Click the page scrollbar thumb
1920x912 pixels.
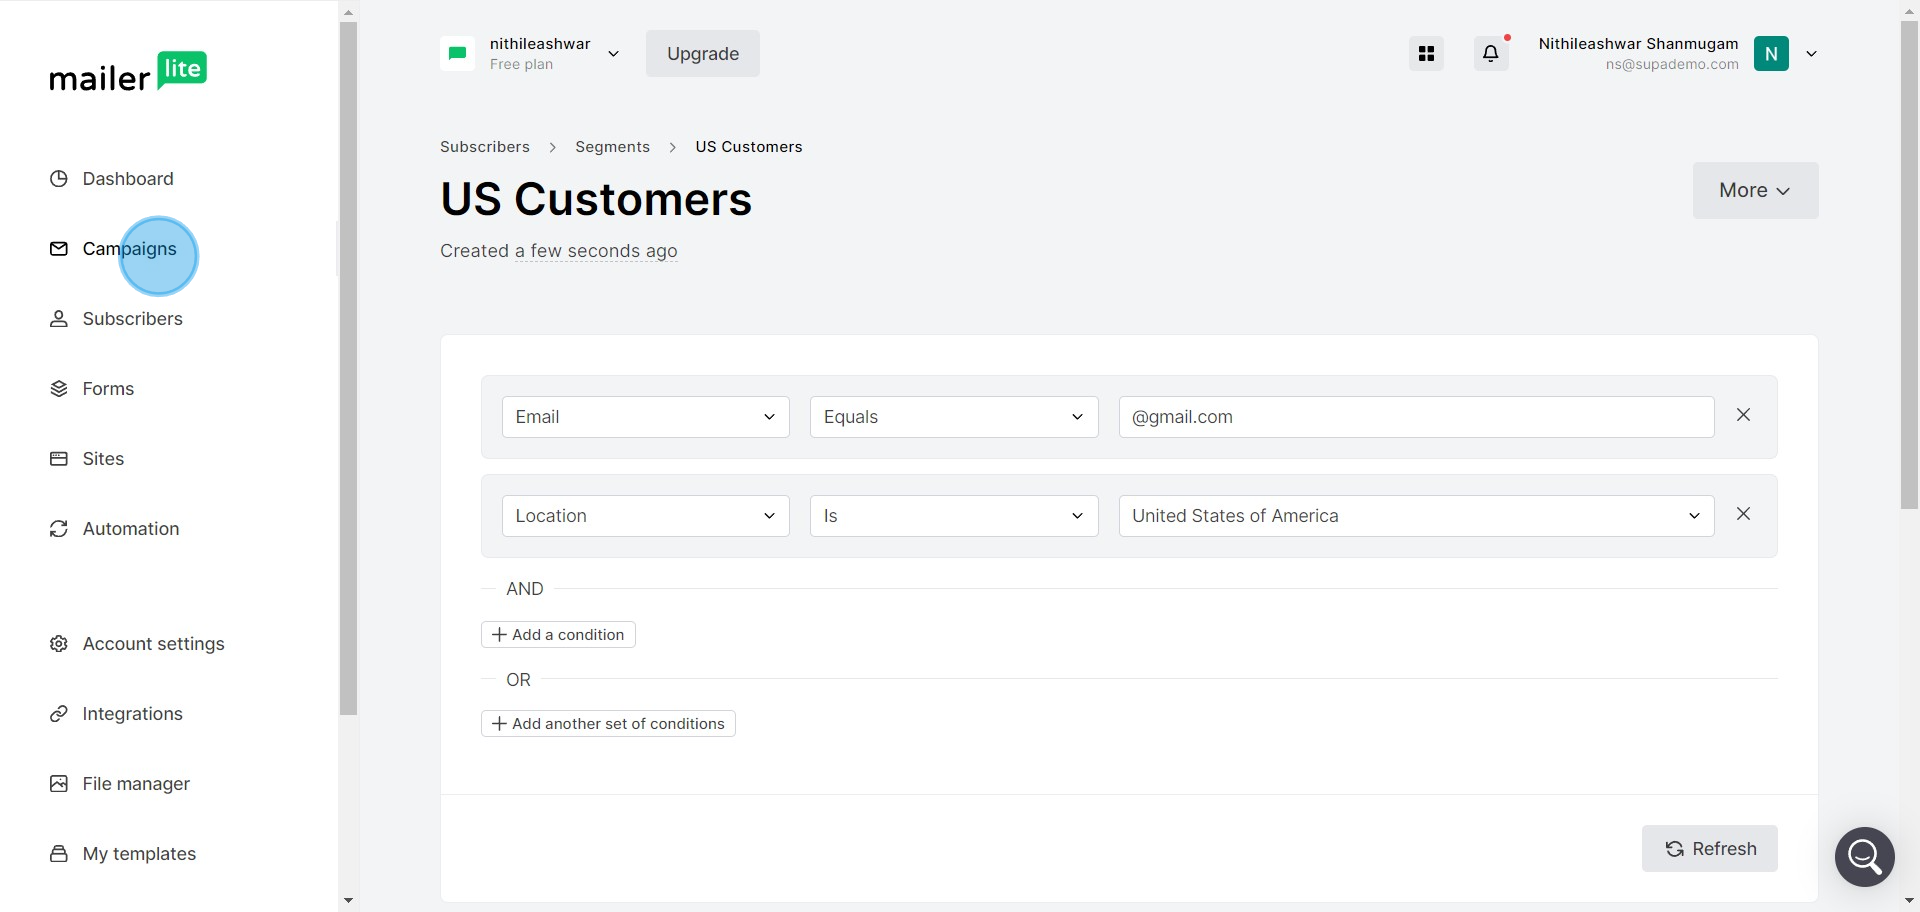point(1909,265)
